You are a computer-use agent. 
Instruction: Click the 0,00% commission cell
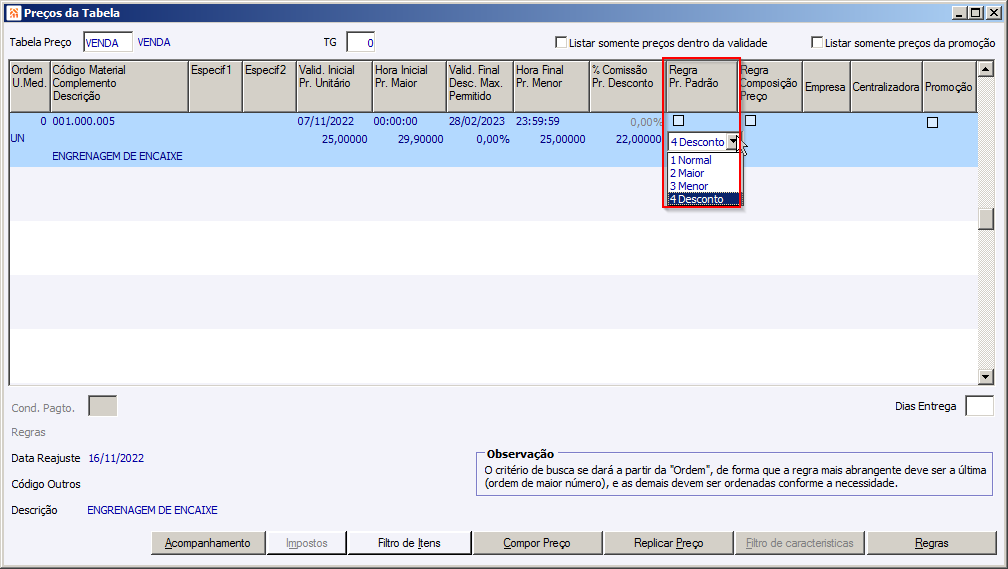[646, 122]
